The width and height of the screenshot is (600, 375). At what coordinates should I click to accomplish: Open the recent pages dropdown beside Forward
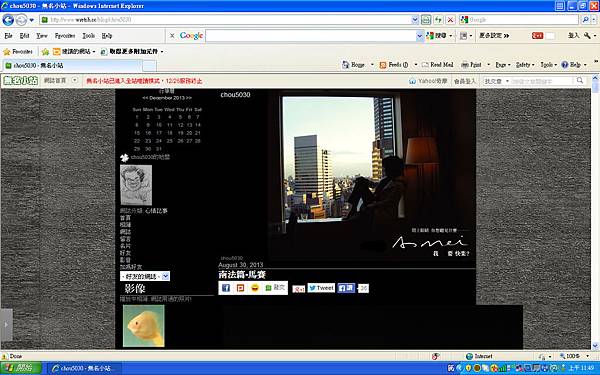click(x=32, y=20)
